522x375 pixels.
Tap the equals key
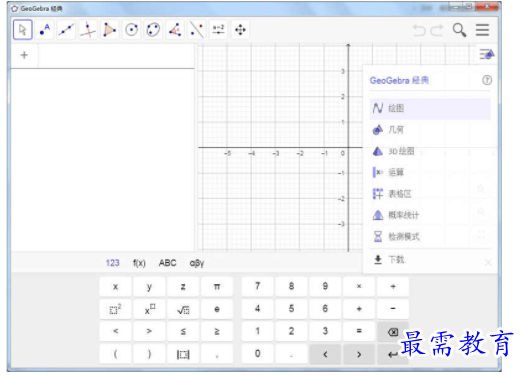pos(359,331)
